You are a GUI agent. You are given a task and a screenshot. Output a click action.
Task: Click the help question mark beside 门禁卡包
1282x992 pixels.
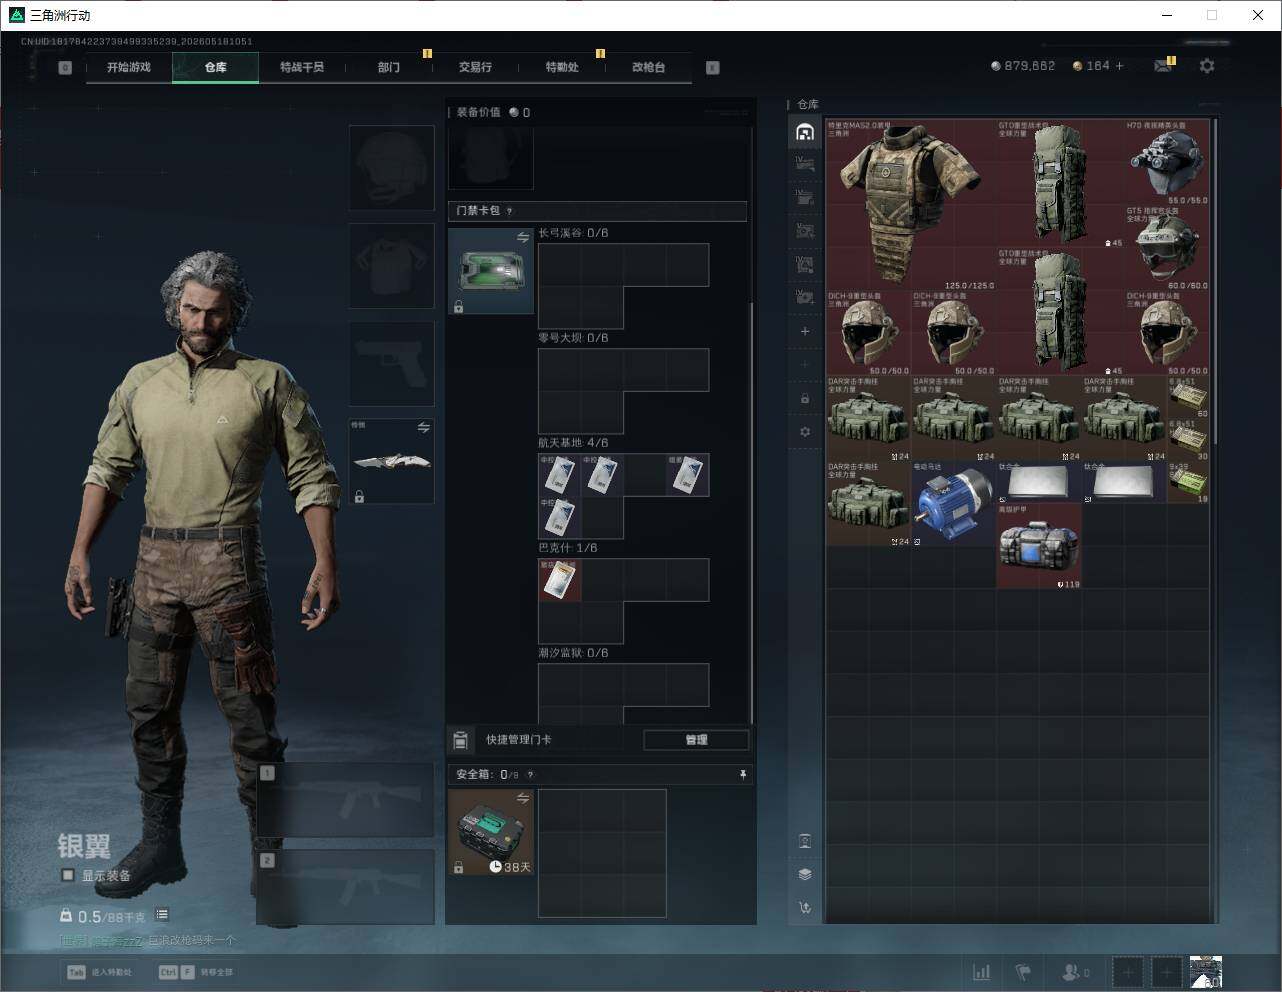tap(510, 211)
